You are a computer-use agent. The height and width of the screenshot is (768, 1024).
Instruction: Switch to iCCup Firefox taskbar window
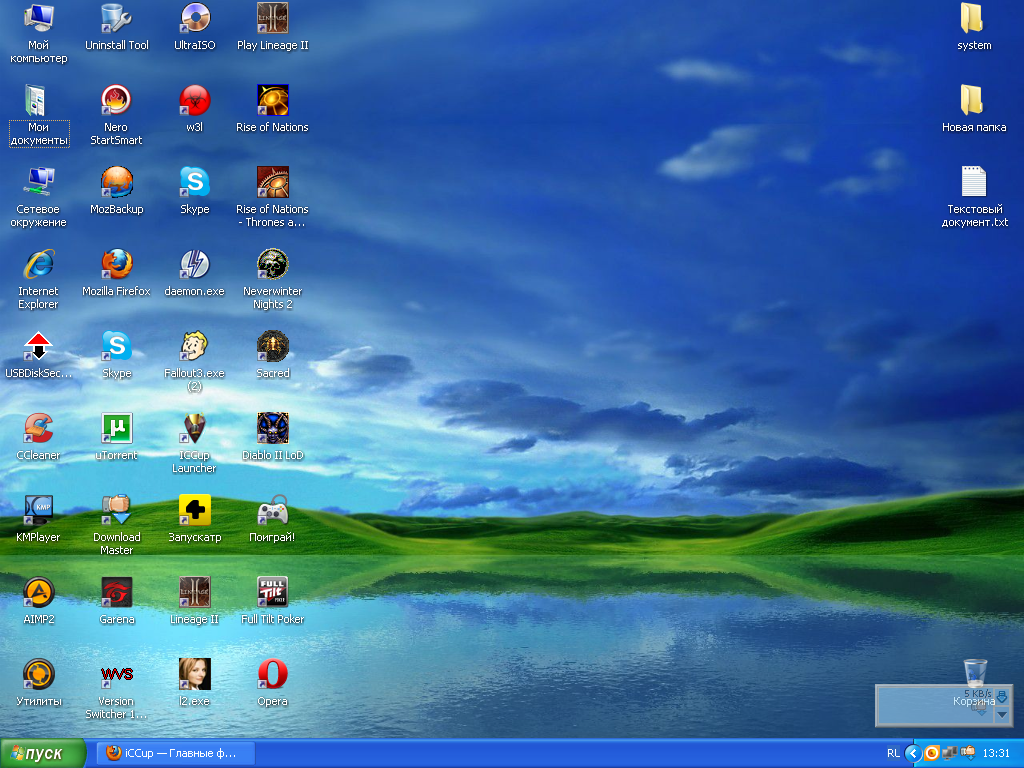click(175, 753)
